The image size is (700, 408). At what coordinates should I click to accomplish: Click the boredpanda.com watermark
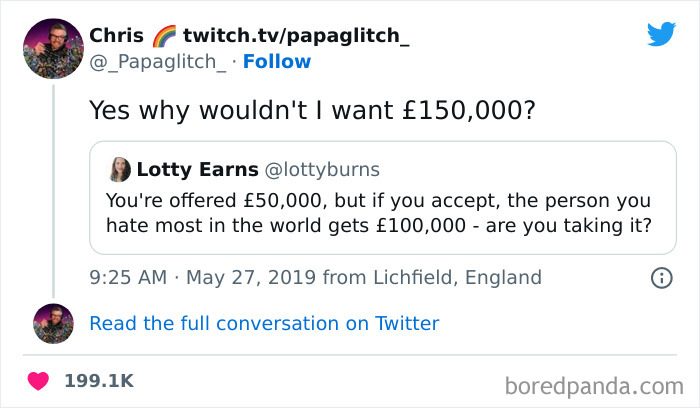[594, 385]
